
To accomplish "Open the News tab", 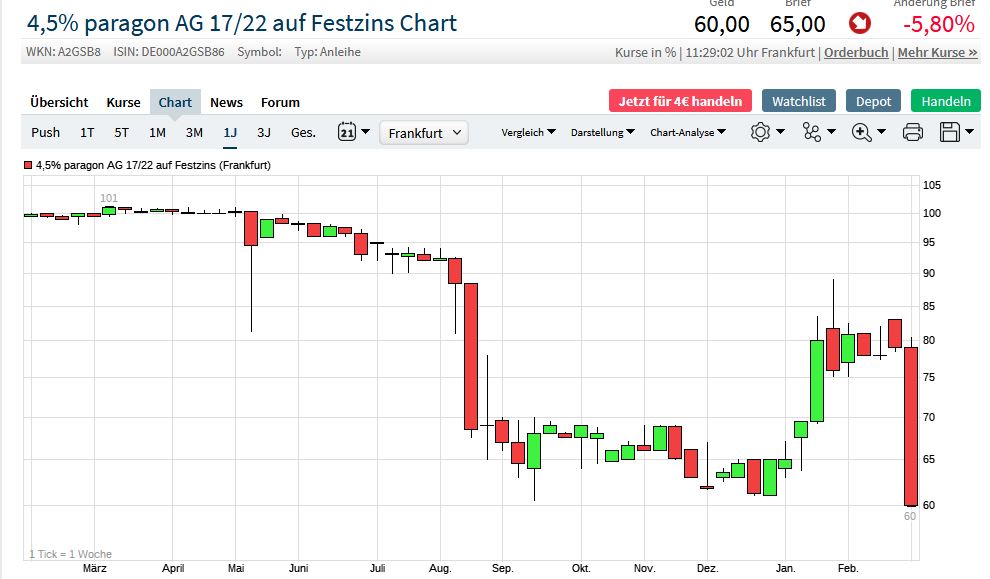I will coord(226,102).
